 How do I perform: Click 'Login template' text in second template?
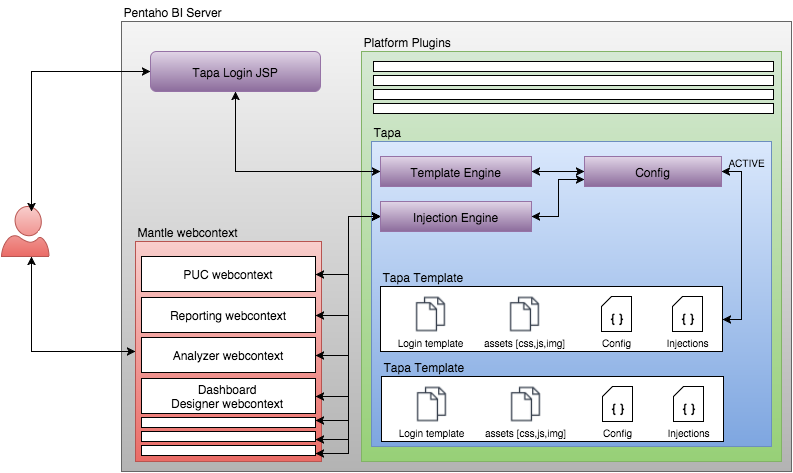(431, 434)
